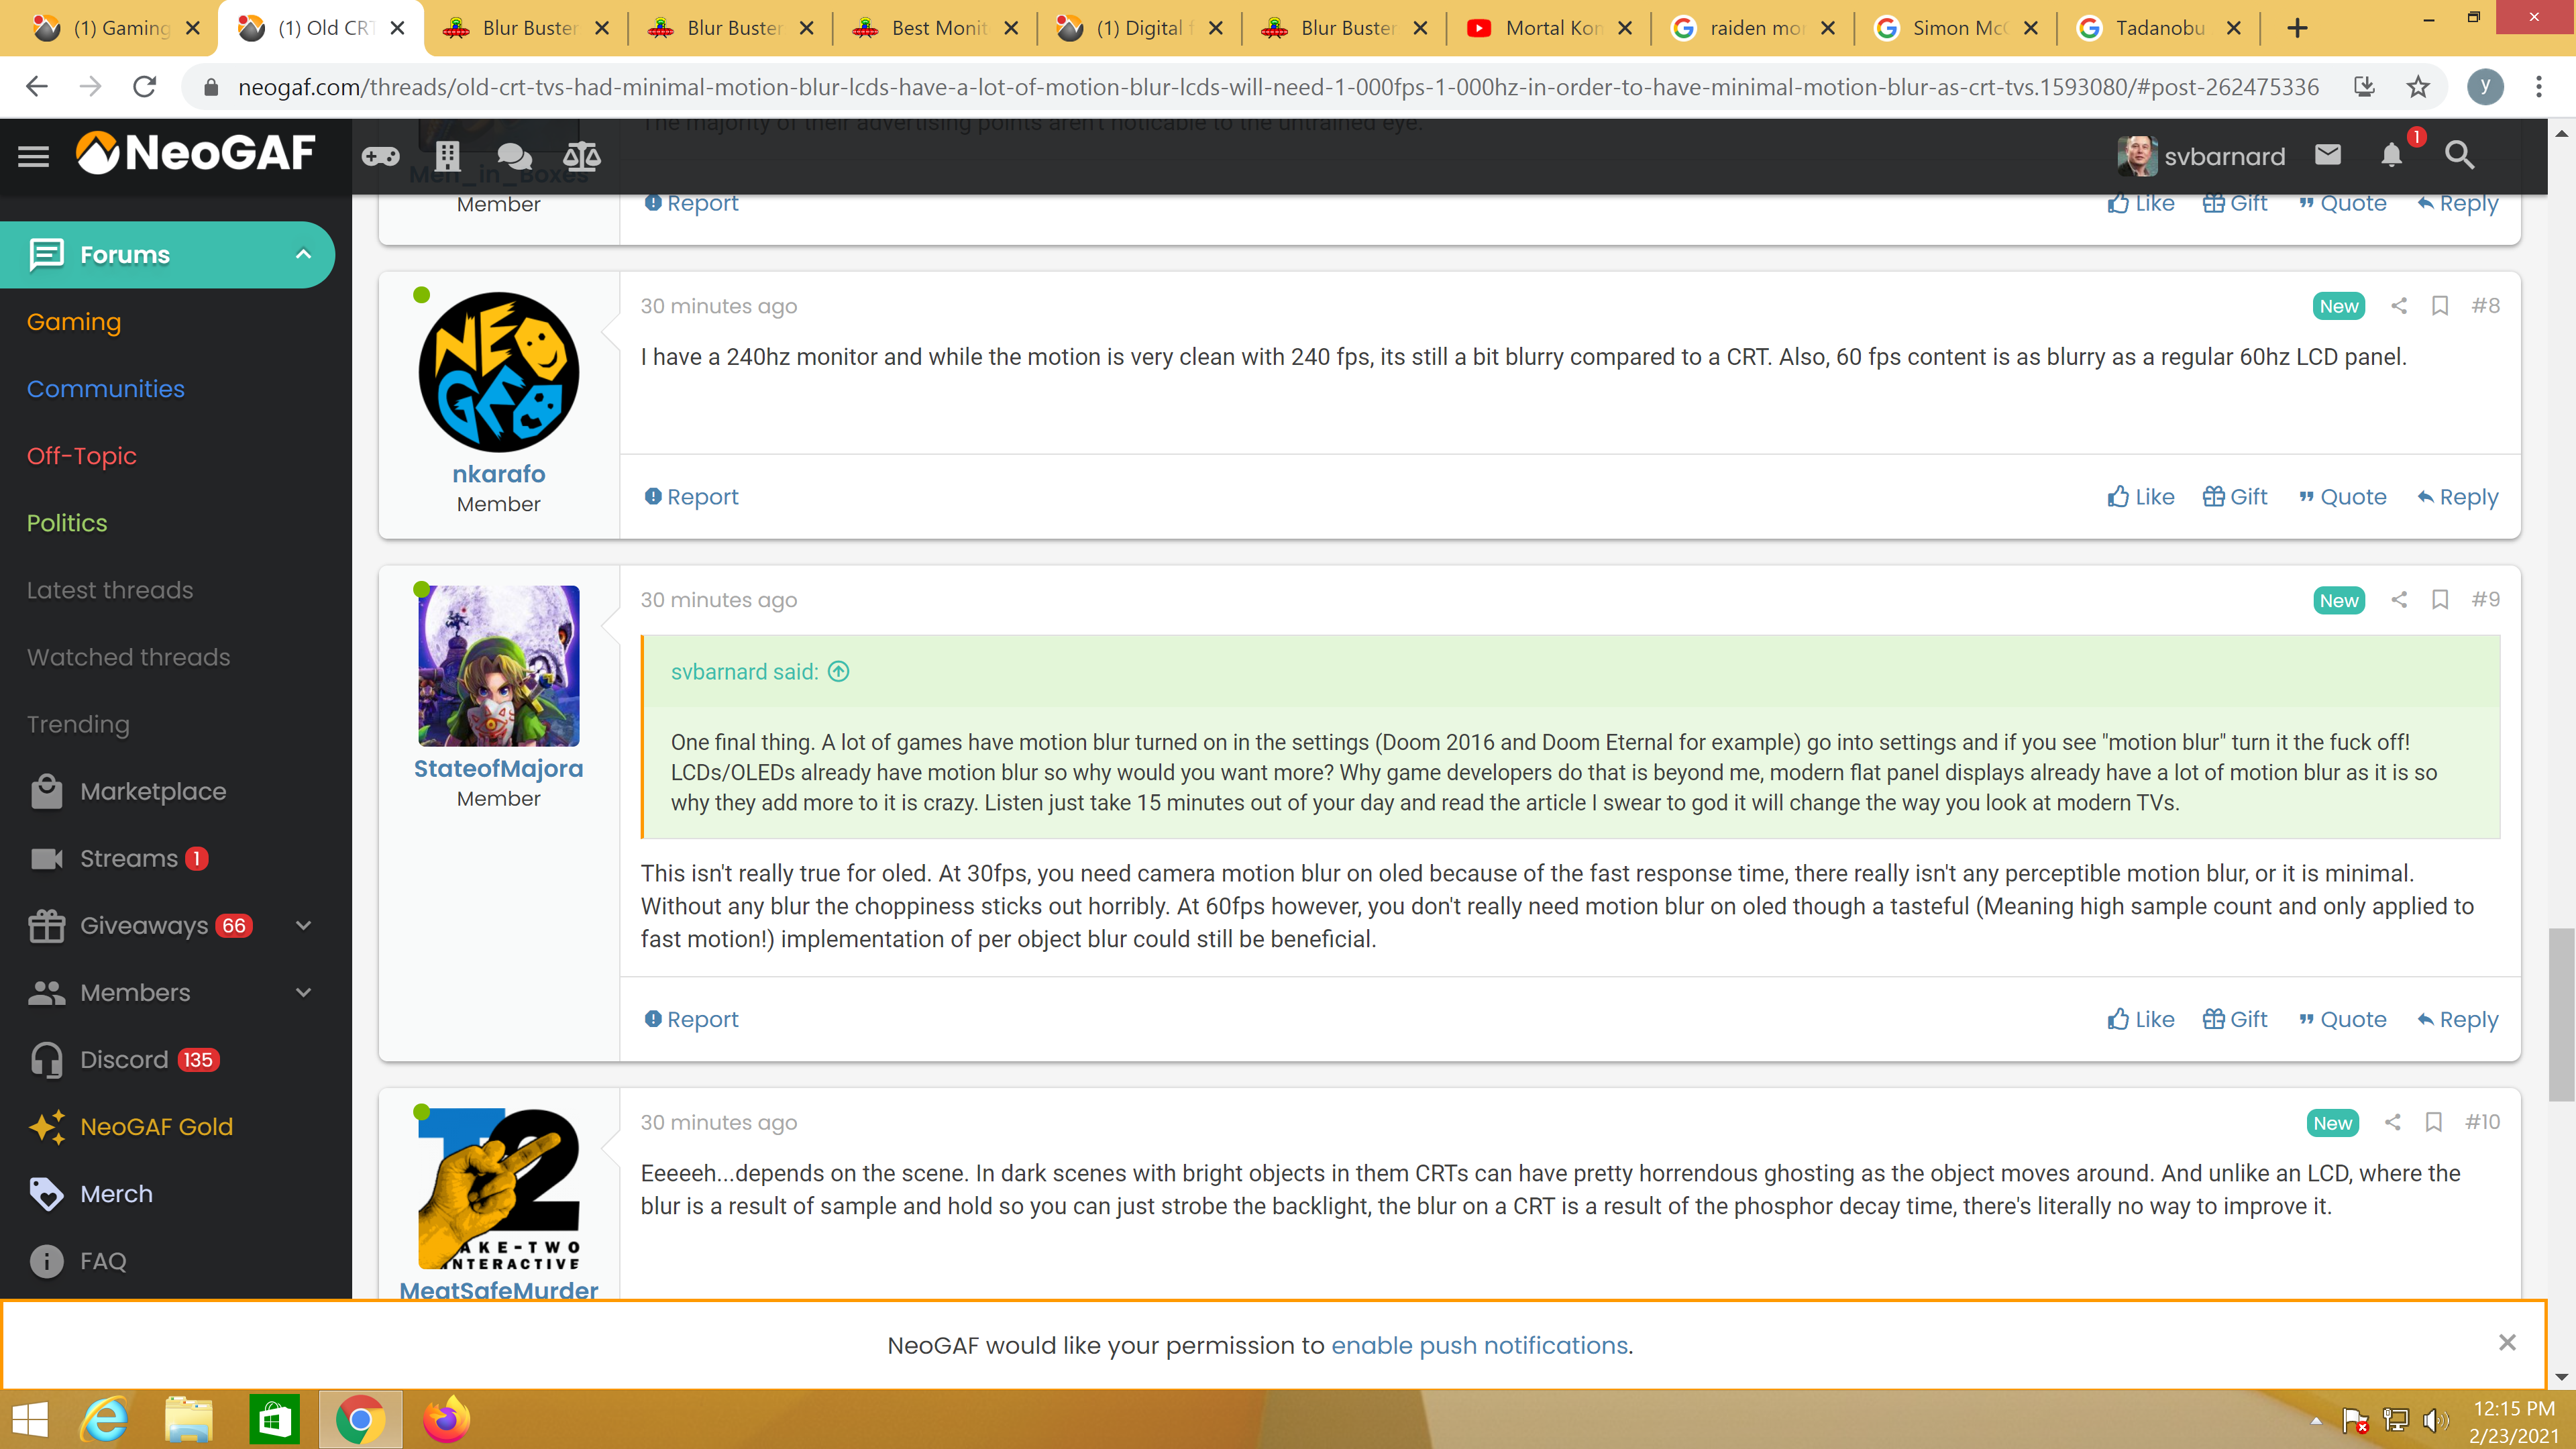The image size is (2576, 1449).
Task: Click MeatSafeMurder's avatar image
Action: 498,1188
